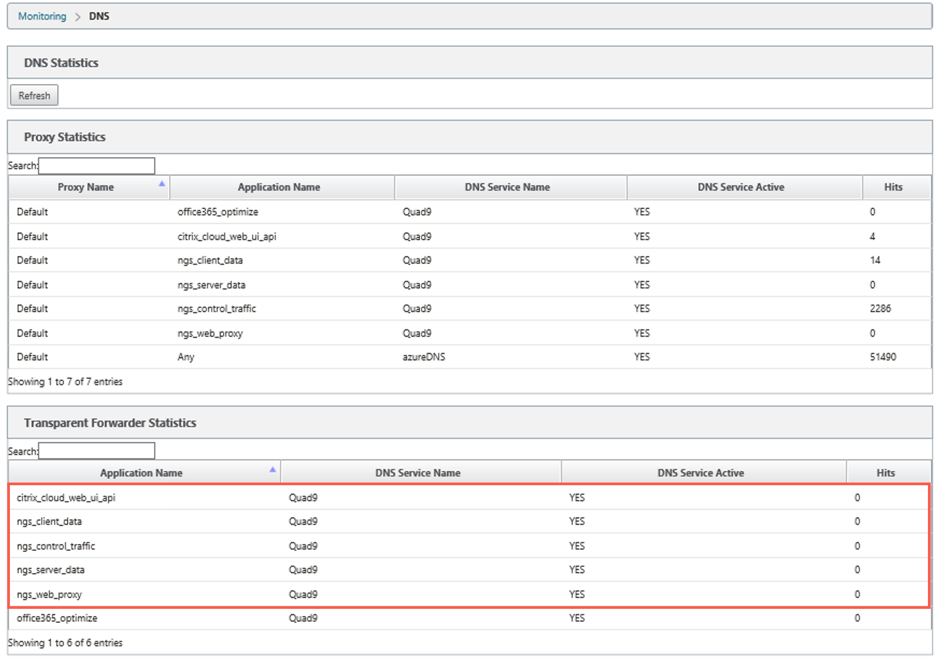Click the Transparent Forwarder Application Name sort arrow
This screenshot has width=939, height=664.
click(x=272, y=469)
